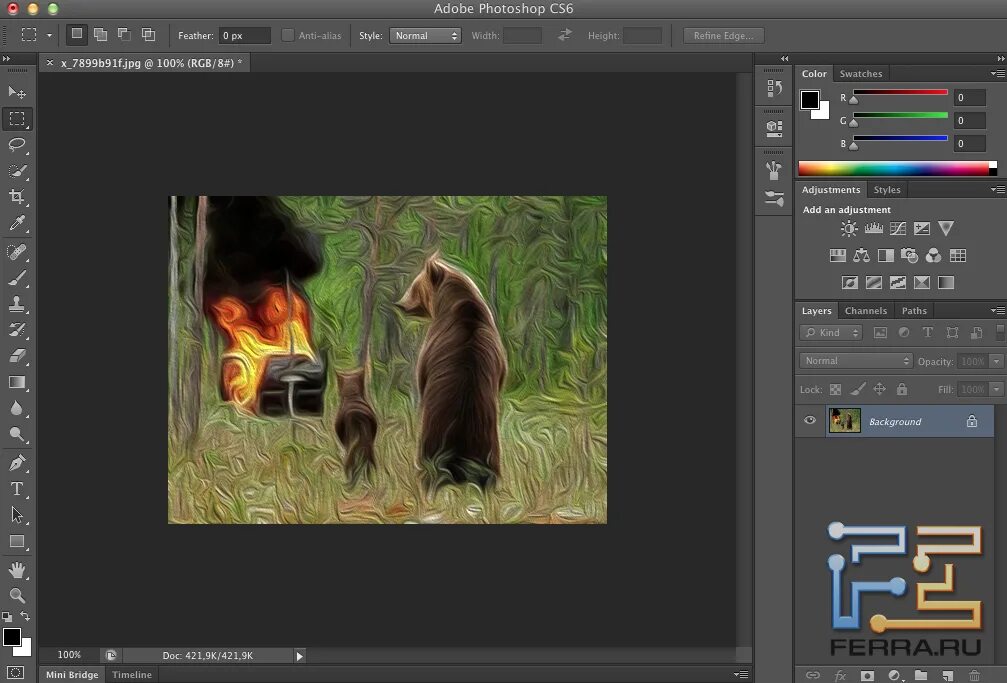Hide the Background layer with eye icon
The height and width of the screenshot is (683, 1007).
pyautogui.click(x=810, y=421)
